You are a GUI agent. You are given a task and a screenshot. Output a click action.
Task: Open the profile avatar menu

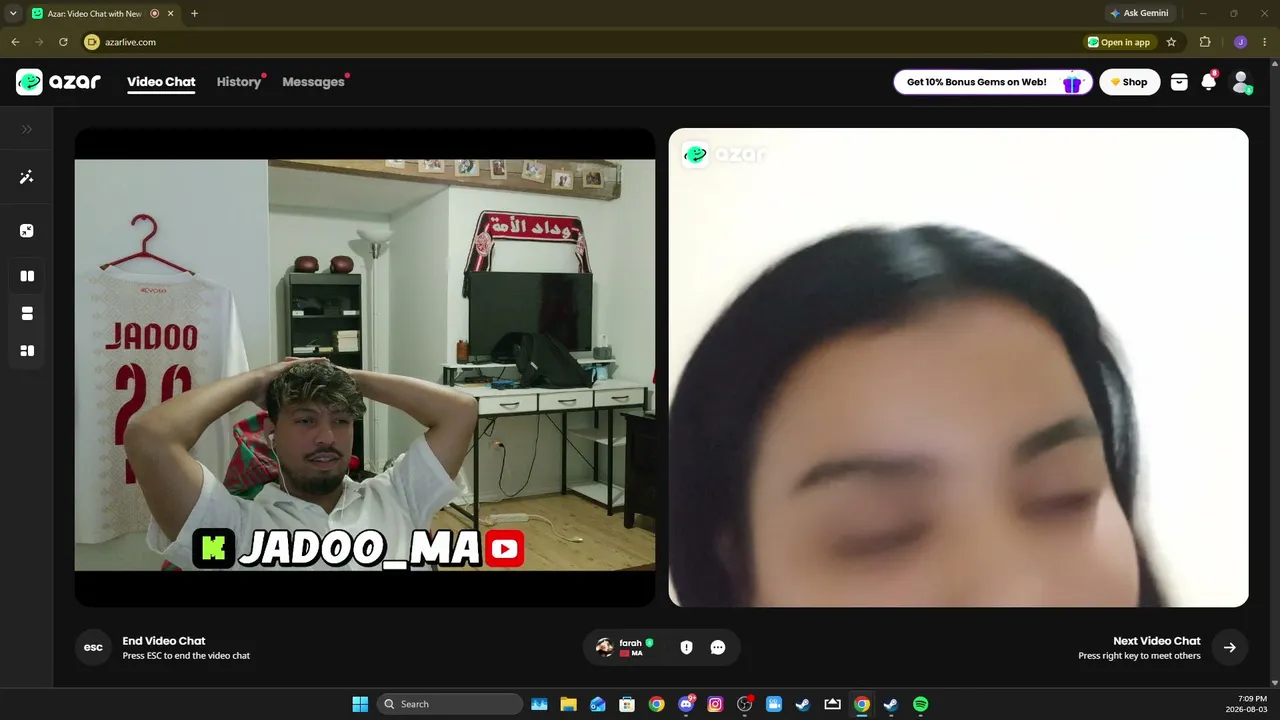click(x=1241, y=82)
